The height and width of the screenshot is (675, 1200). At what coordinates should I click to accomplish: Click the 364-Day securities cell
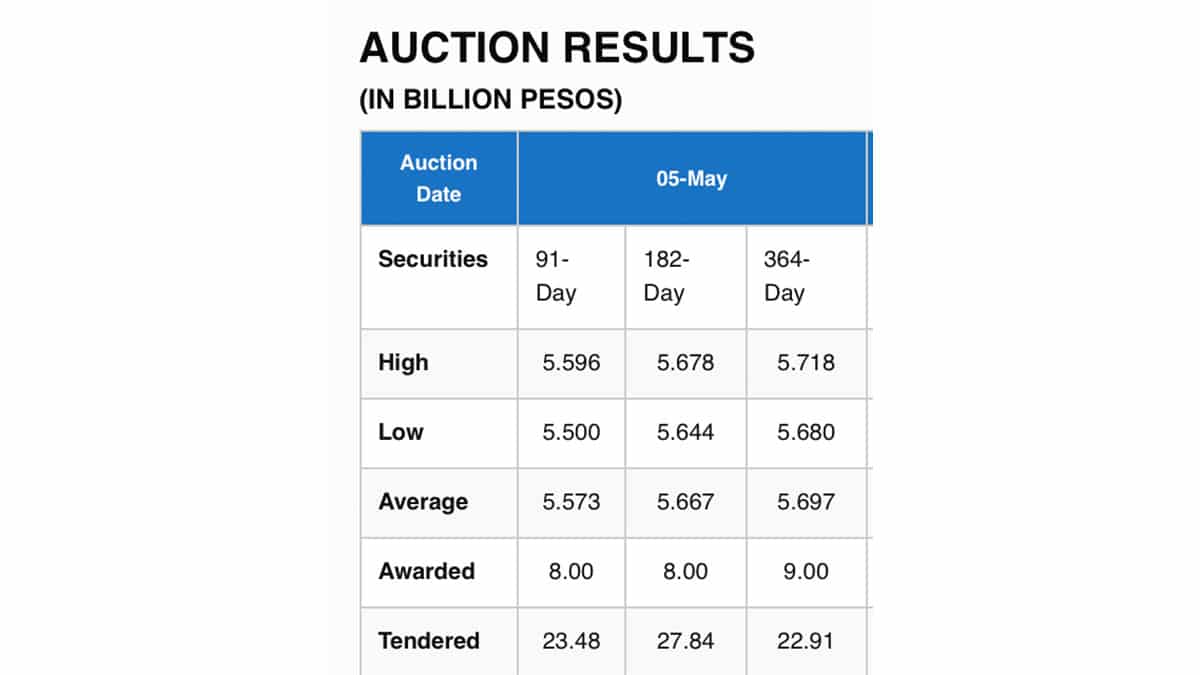[786, 277]
